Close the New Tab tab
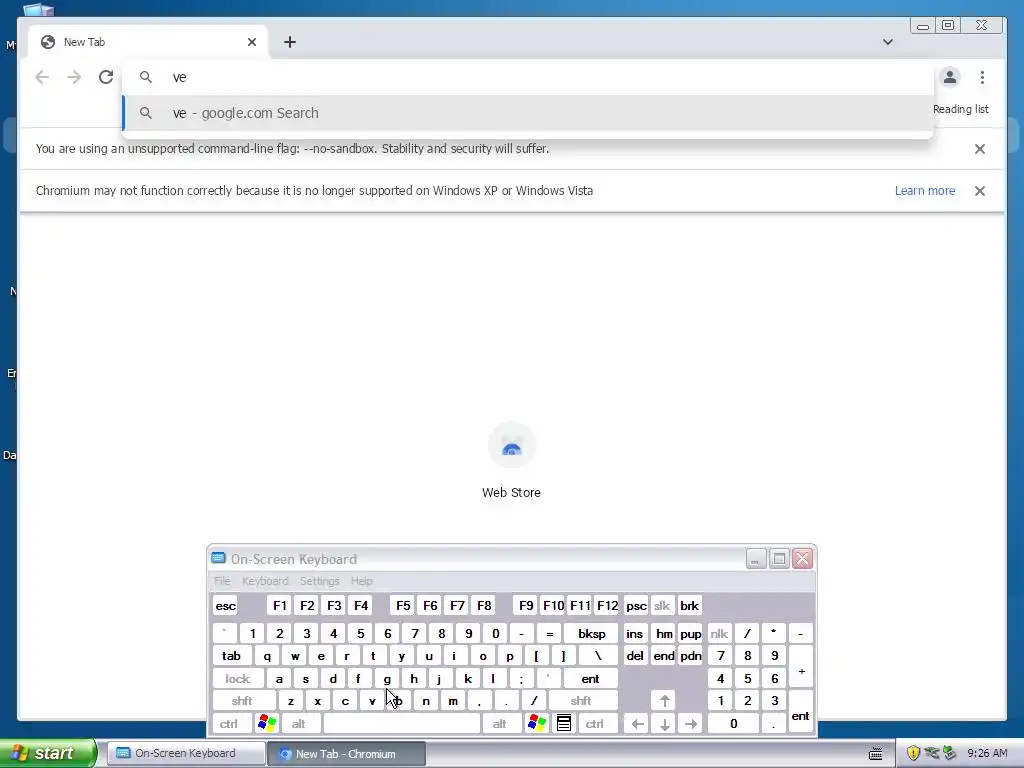Screen dimensions: 1024x768 coord(252,42)
